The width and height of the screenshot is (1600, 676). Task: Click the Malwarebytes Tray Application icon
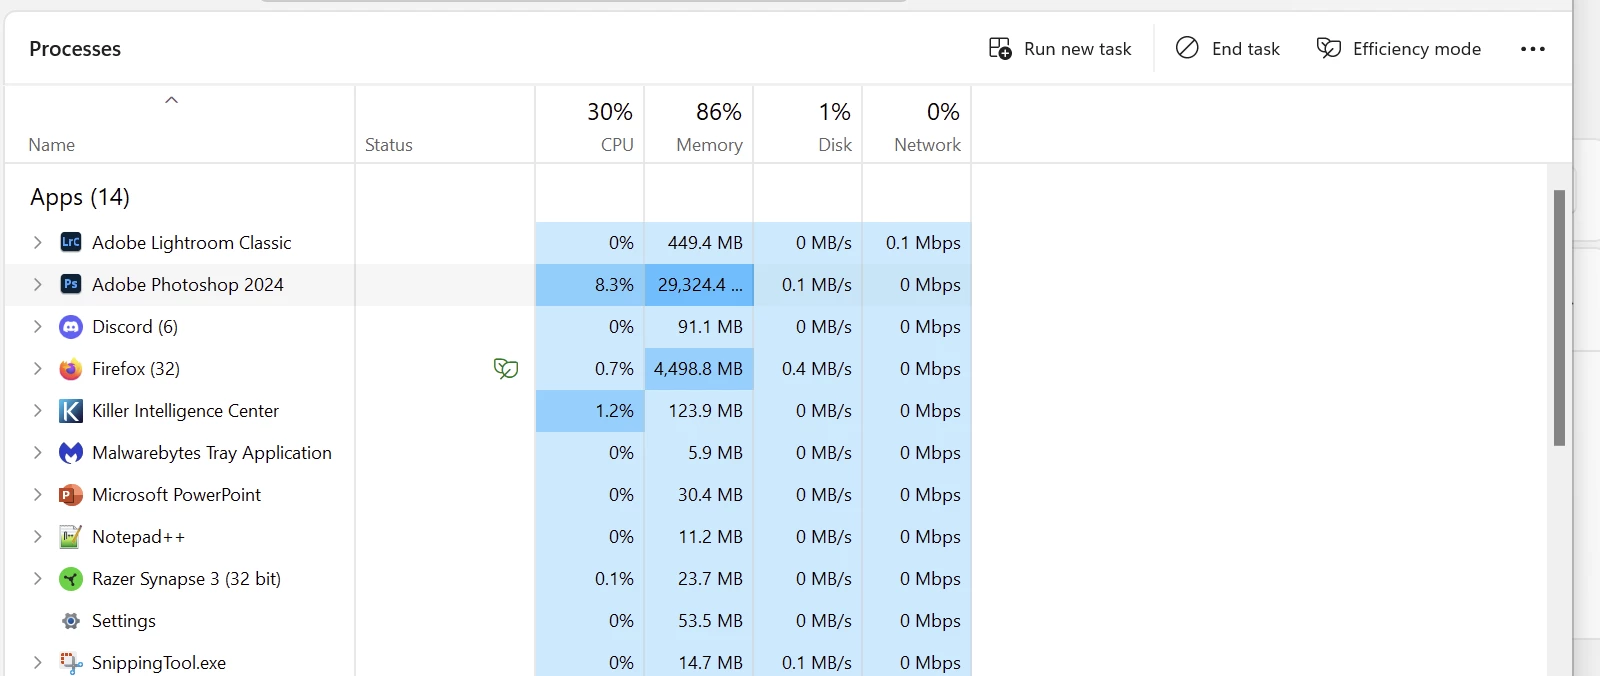[x=71, y=453]
